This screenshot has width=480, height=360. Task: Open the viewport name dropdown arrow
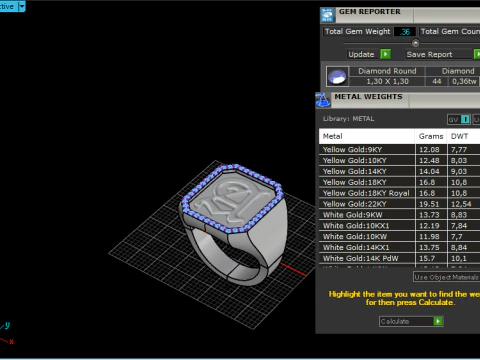(22, 6)
